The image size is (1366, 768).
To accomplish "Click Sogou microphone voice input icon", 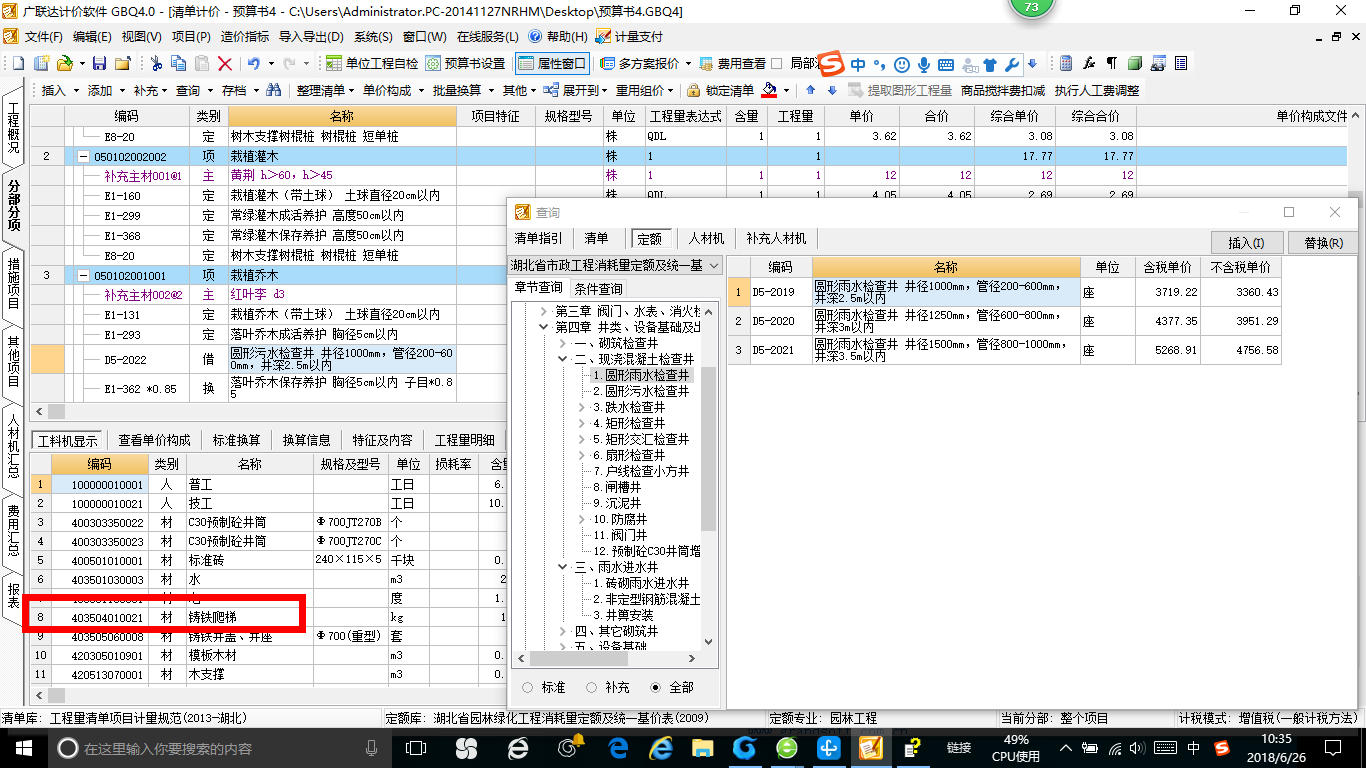I will point(924,64).
